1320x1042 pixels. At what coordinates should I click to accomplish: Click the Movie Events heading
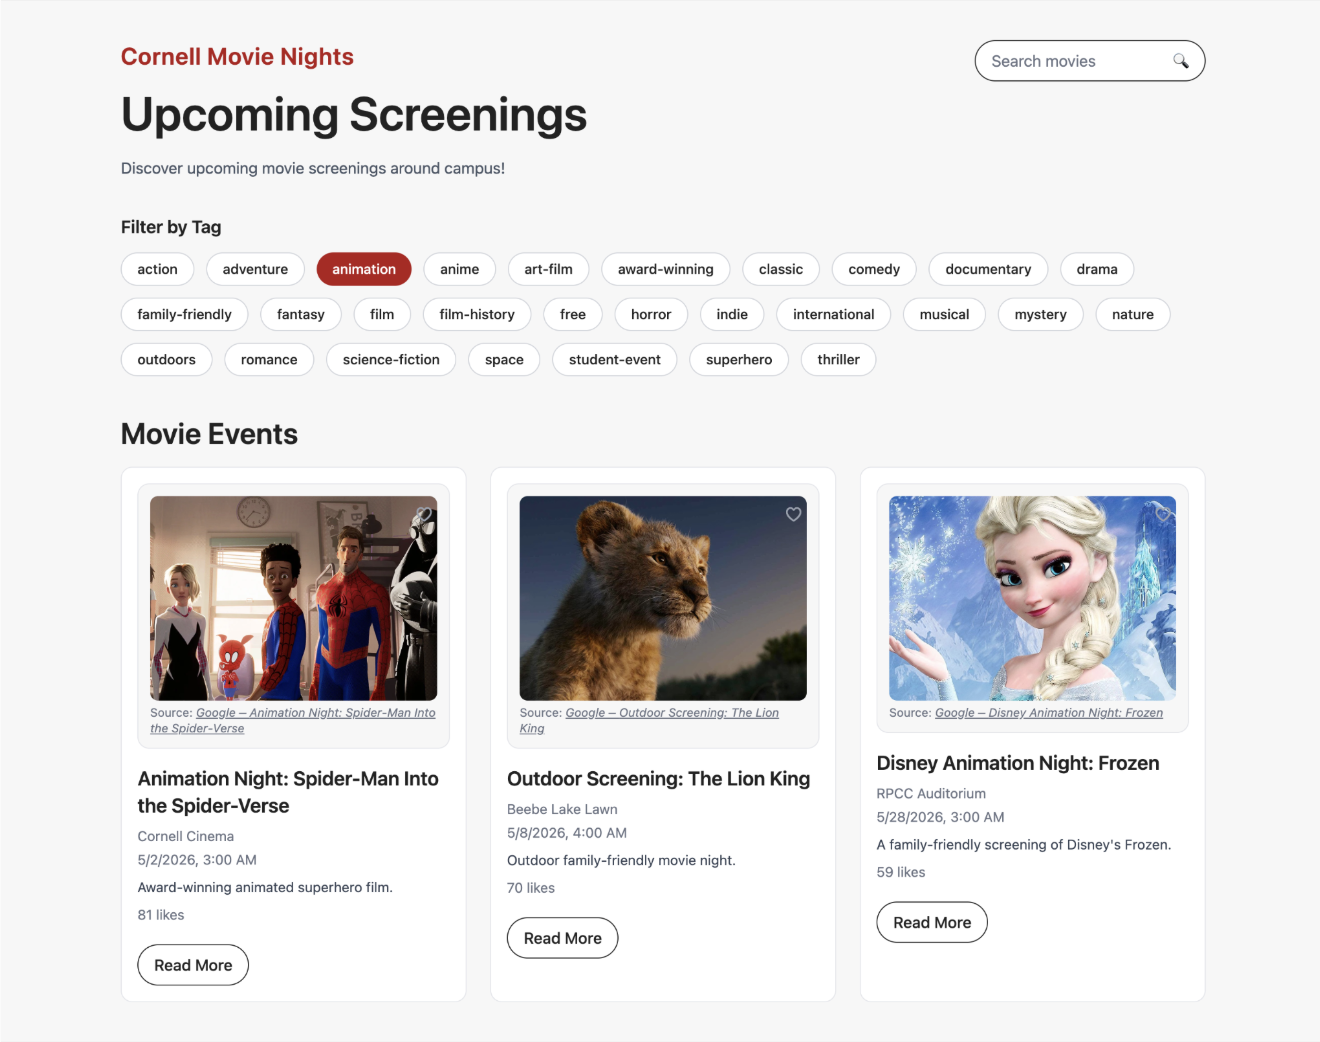coord(209,434)
